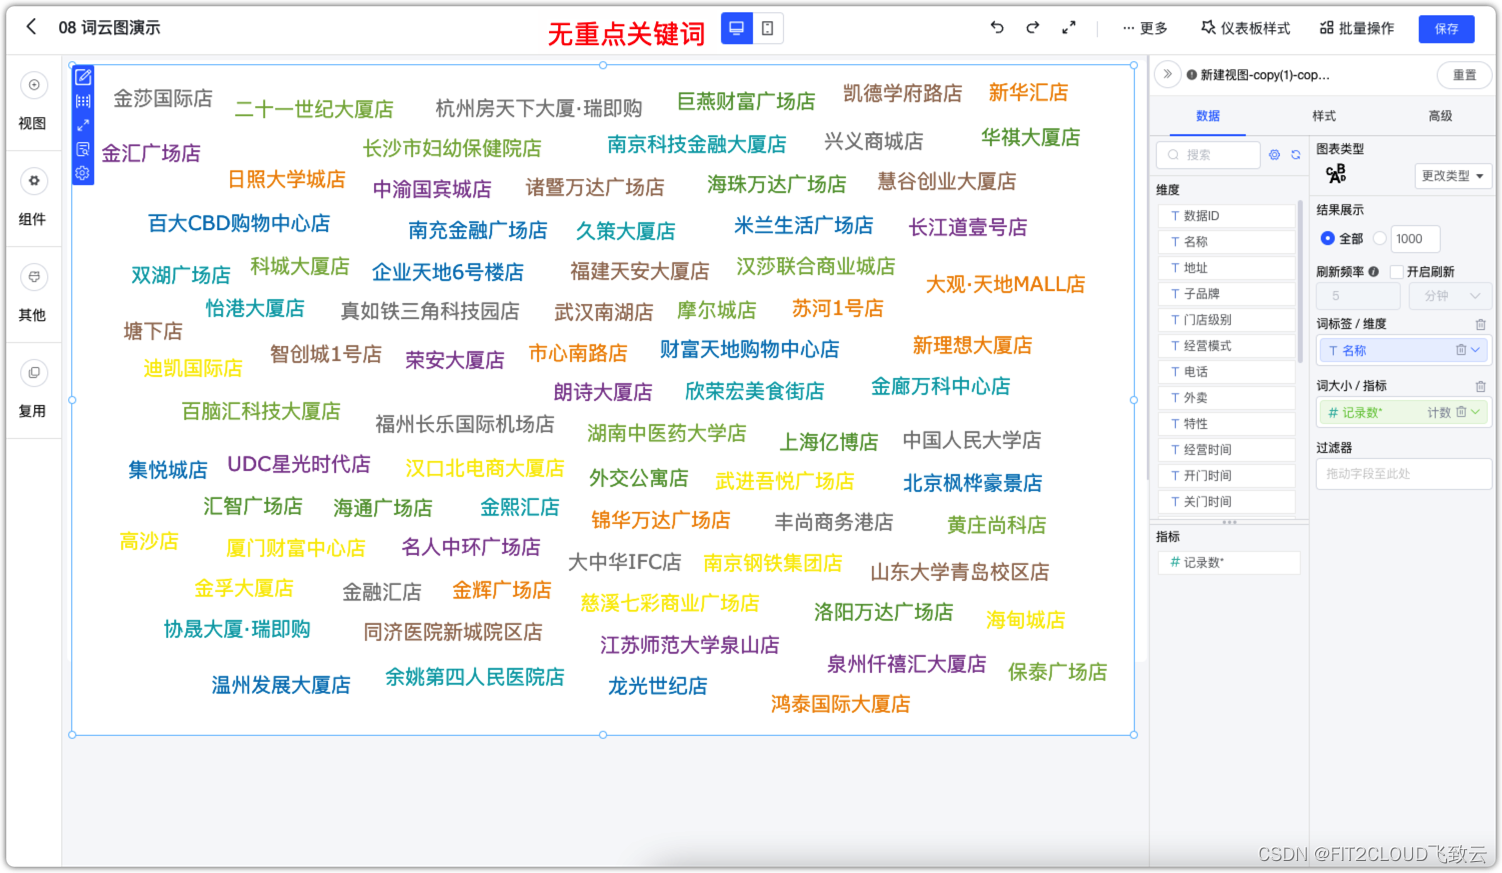Click the 计数 aggregation label
This screenshot has height=873, width=1502.
point(1439,413)
